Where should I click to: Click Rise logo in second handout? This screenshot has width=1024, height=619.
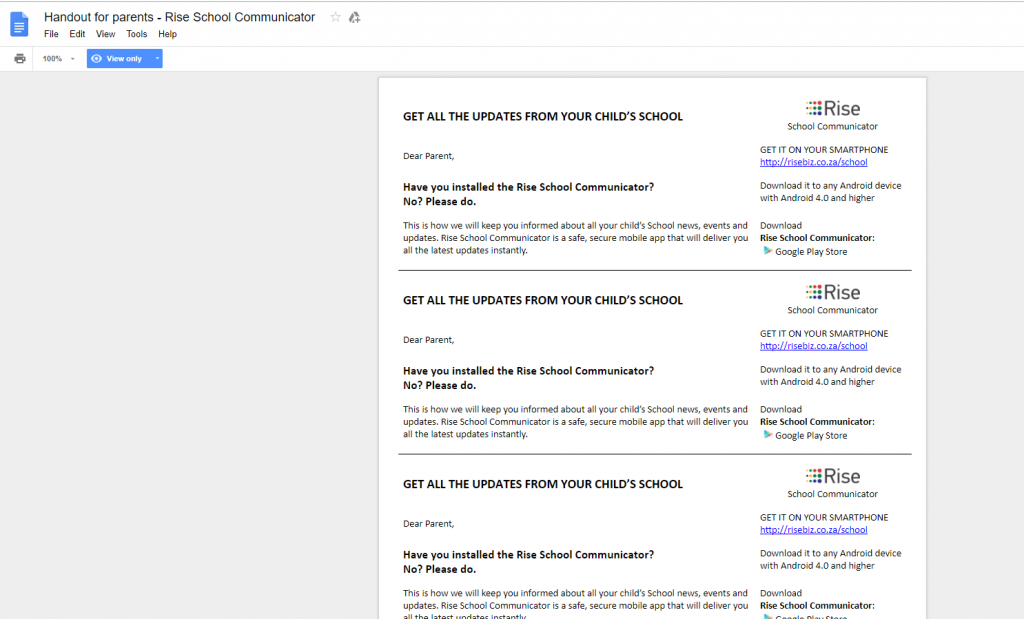coord(833,293)
